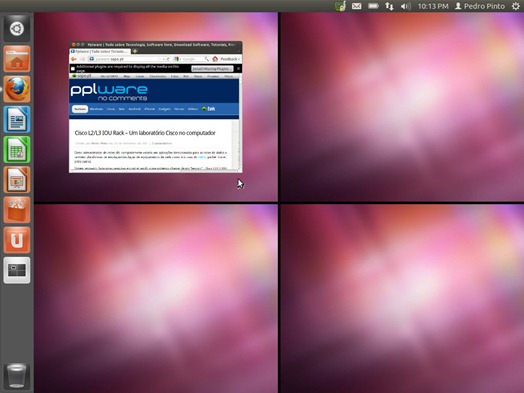The image size is (524, 393).
Task: Open the volume speaker indicator
Action: pyautogui.click(x=405, y=6)
